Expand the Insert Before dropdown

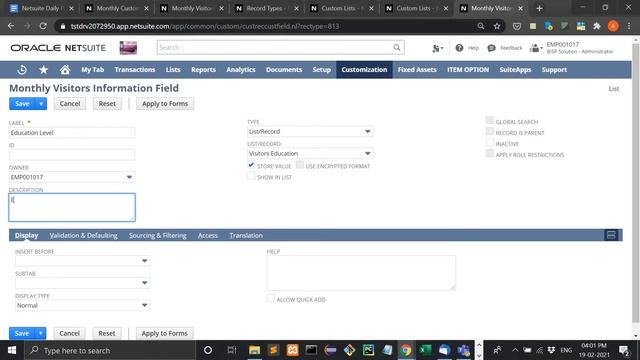pos(82,261)
